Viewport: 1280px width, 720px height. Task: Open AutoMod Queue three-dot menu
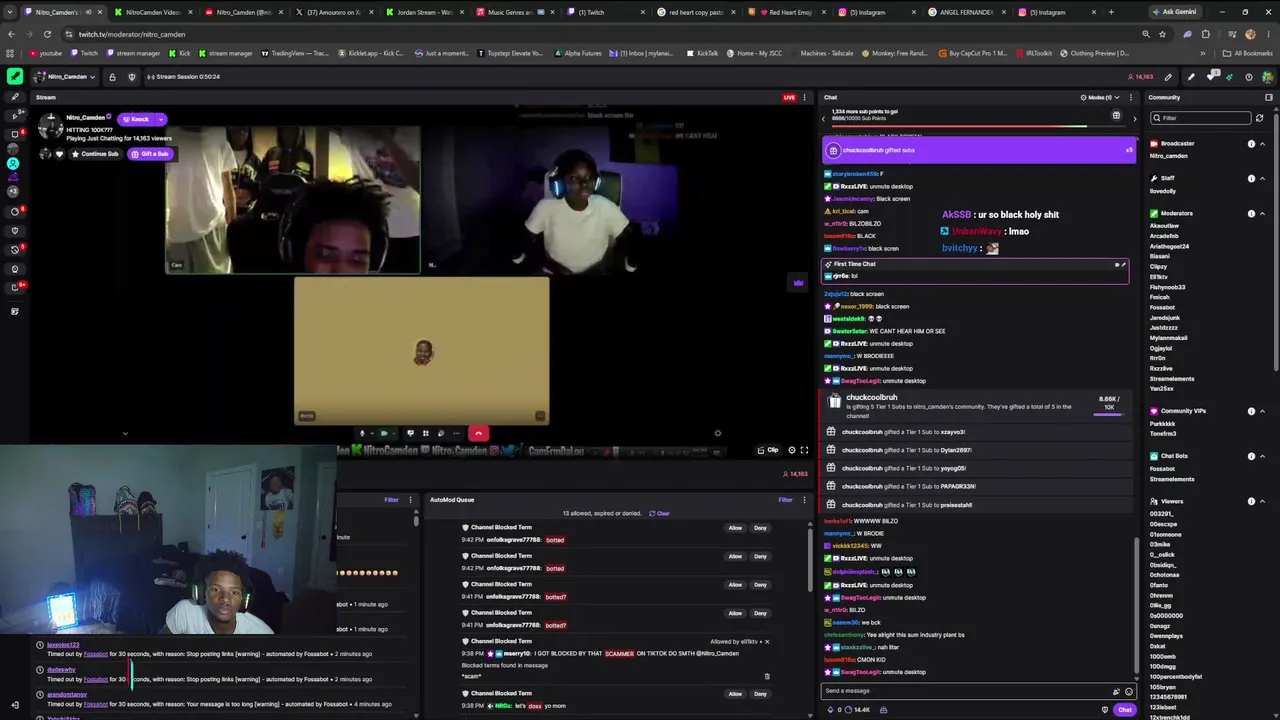pos(804,500)
